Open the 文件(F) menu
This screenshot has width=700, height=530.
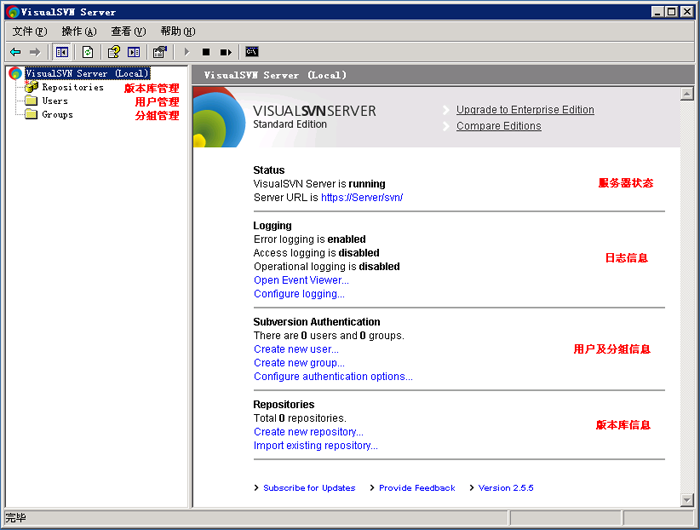[x=29, y=31]
